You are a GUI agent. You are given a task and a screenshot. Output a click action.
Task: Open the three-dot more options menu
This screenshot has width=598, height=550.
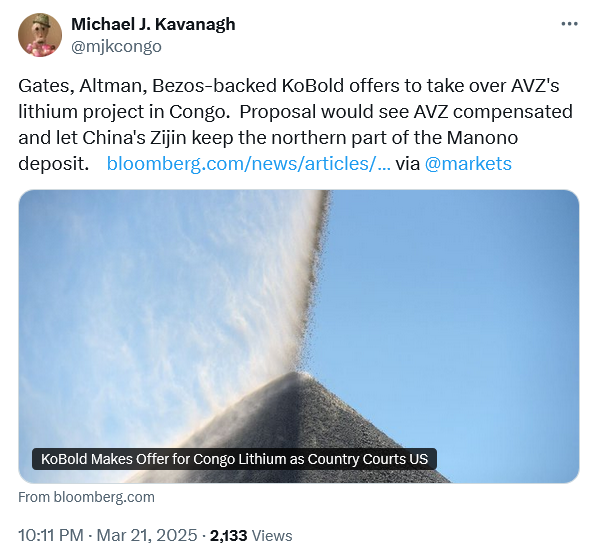point(569,24)
